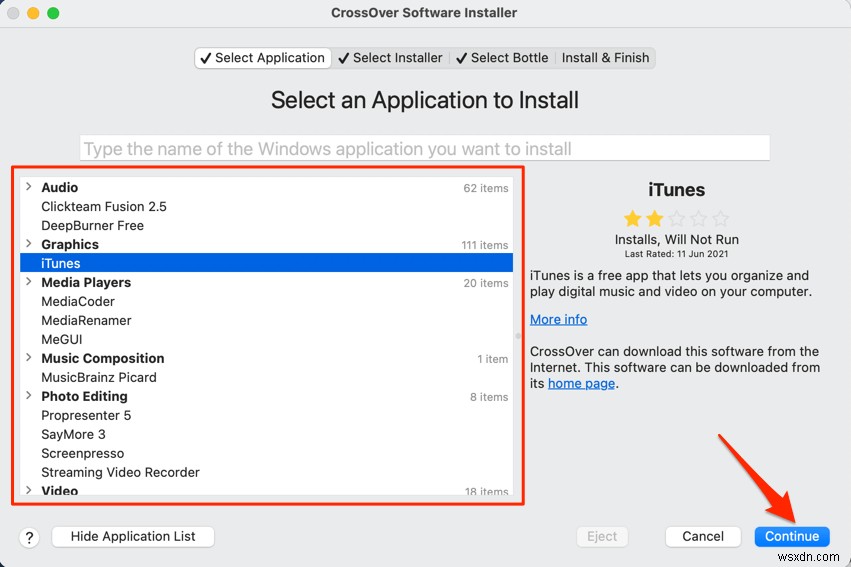Open the help question mark button
Viewport: 851px width, 567px height.
(x=29, y=537)
